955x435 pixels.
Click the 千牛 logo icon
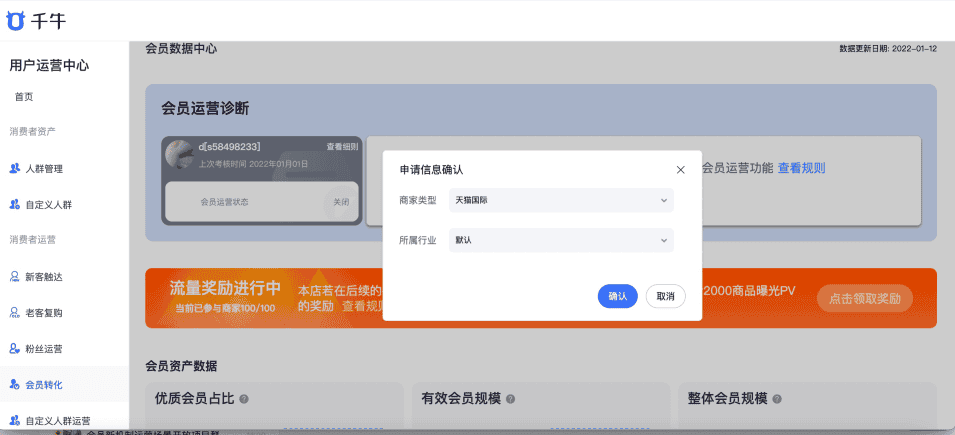(15, 21)
